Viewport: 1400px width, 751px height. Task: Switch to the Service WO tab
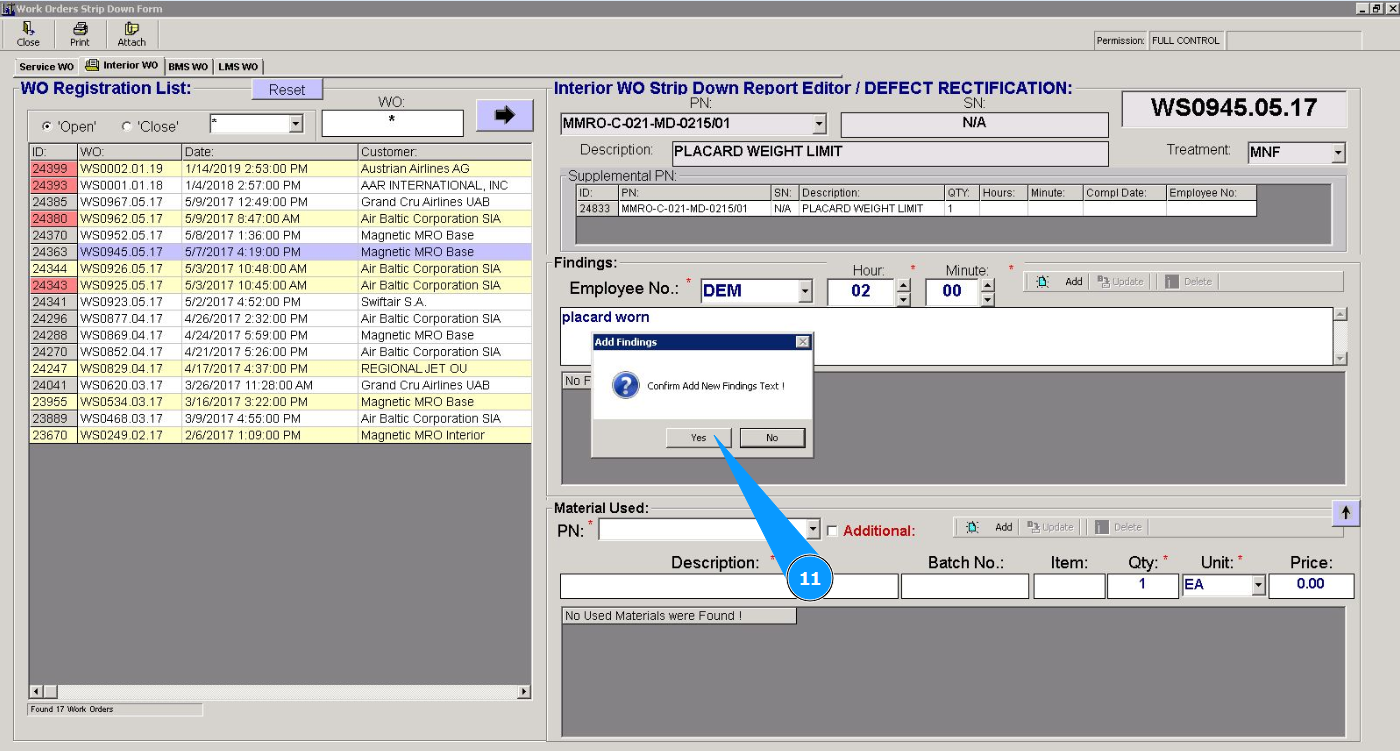46,67
